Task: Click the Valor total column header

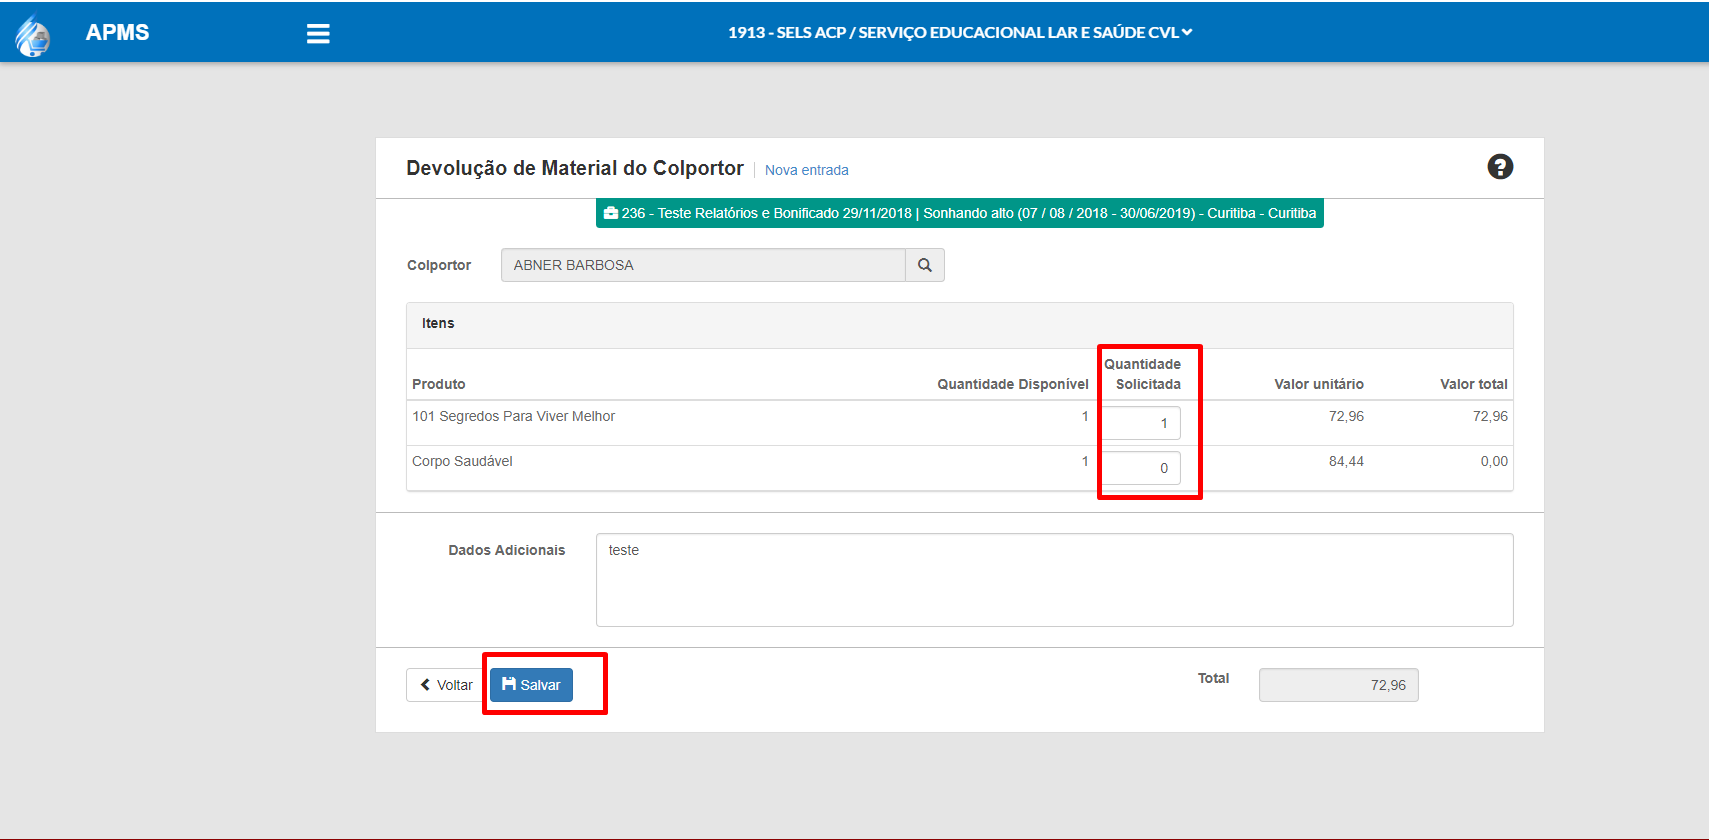Action: pos(1474,384)
